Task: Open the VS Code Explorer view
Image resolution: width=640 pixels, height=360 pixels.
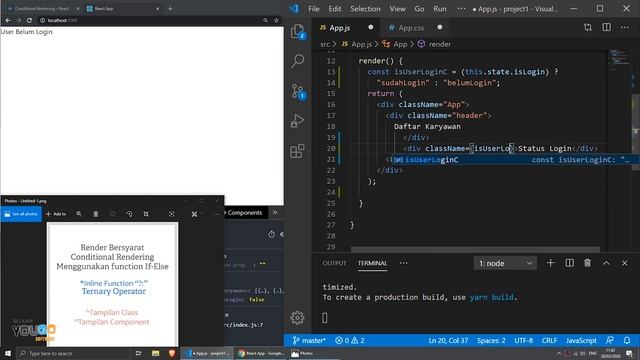Action: (x=298, y=31)
